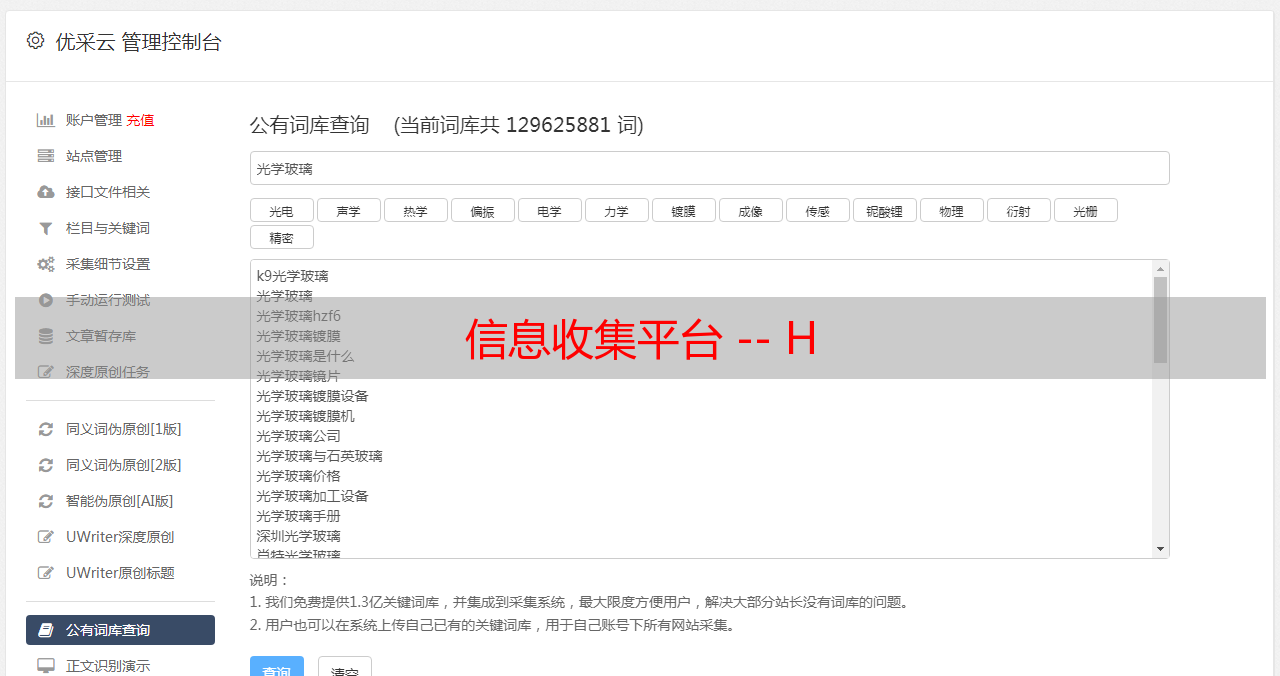Open 智能伪原创[AI版] in the sidebar
Screen dimensions: 1280x676
tap(120, 501)
